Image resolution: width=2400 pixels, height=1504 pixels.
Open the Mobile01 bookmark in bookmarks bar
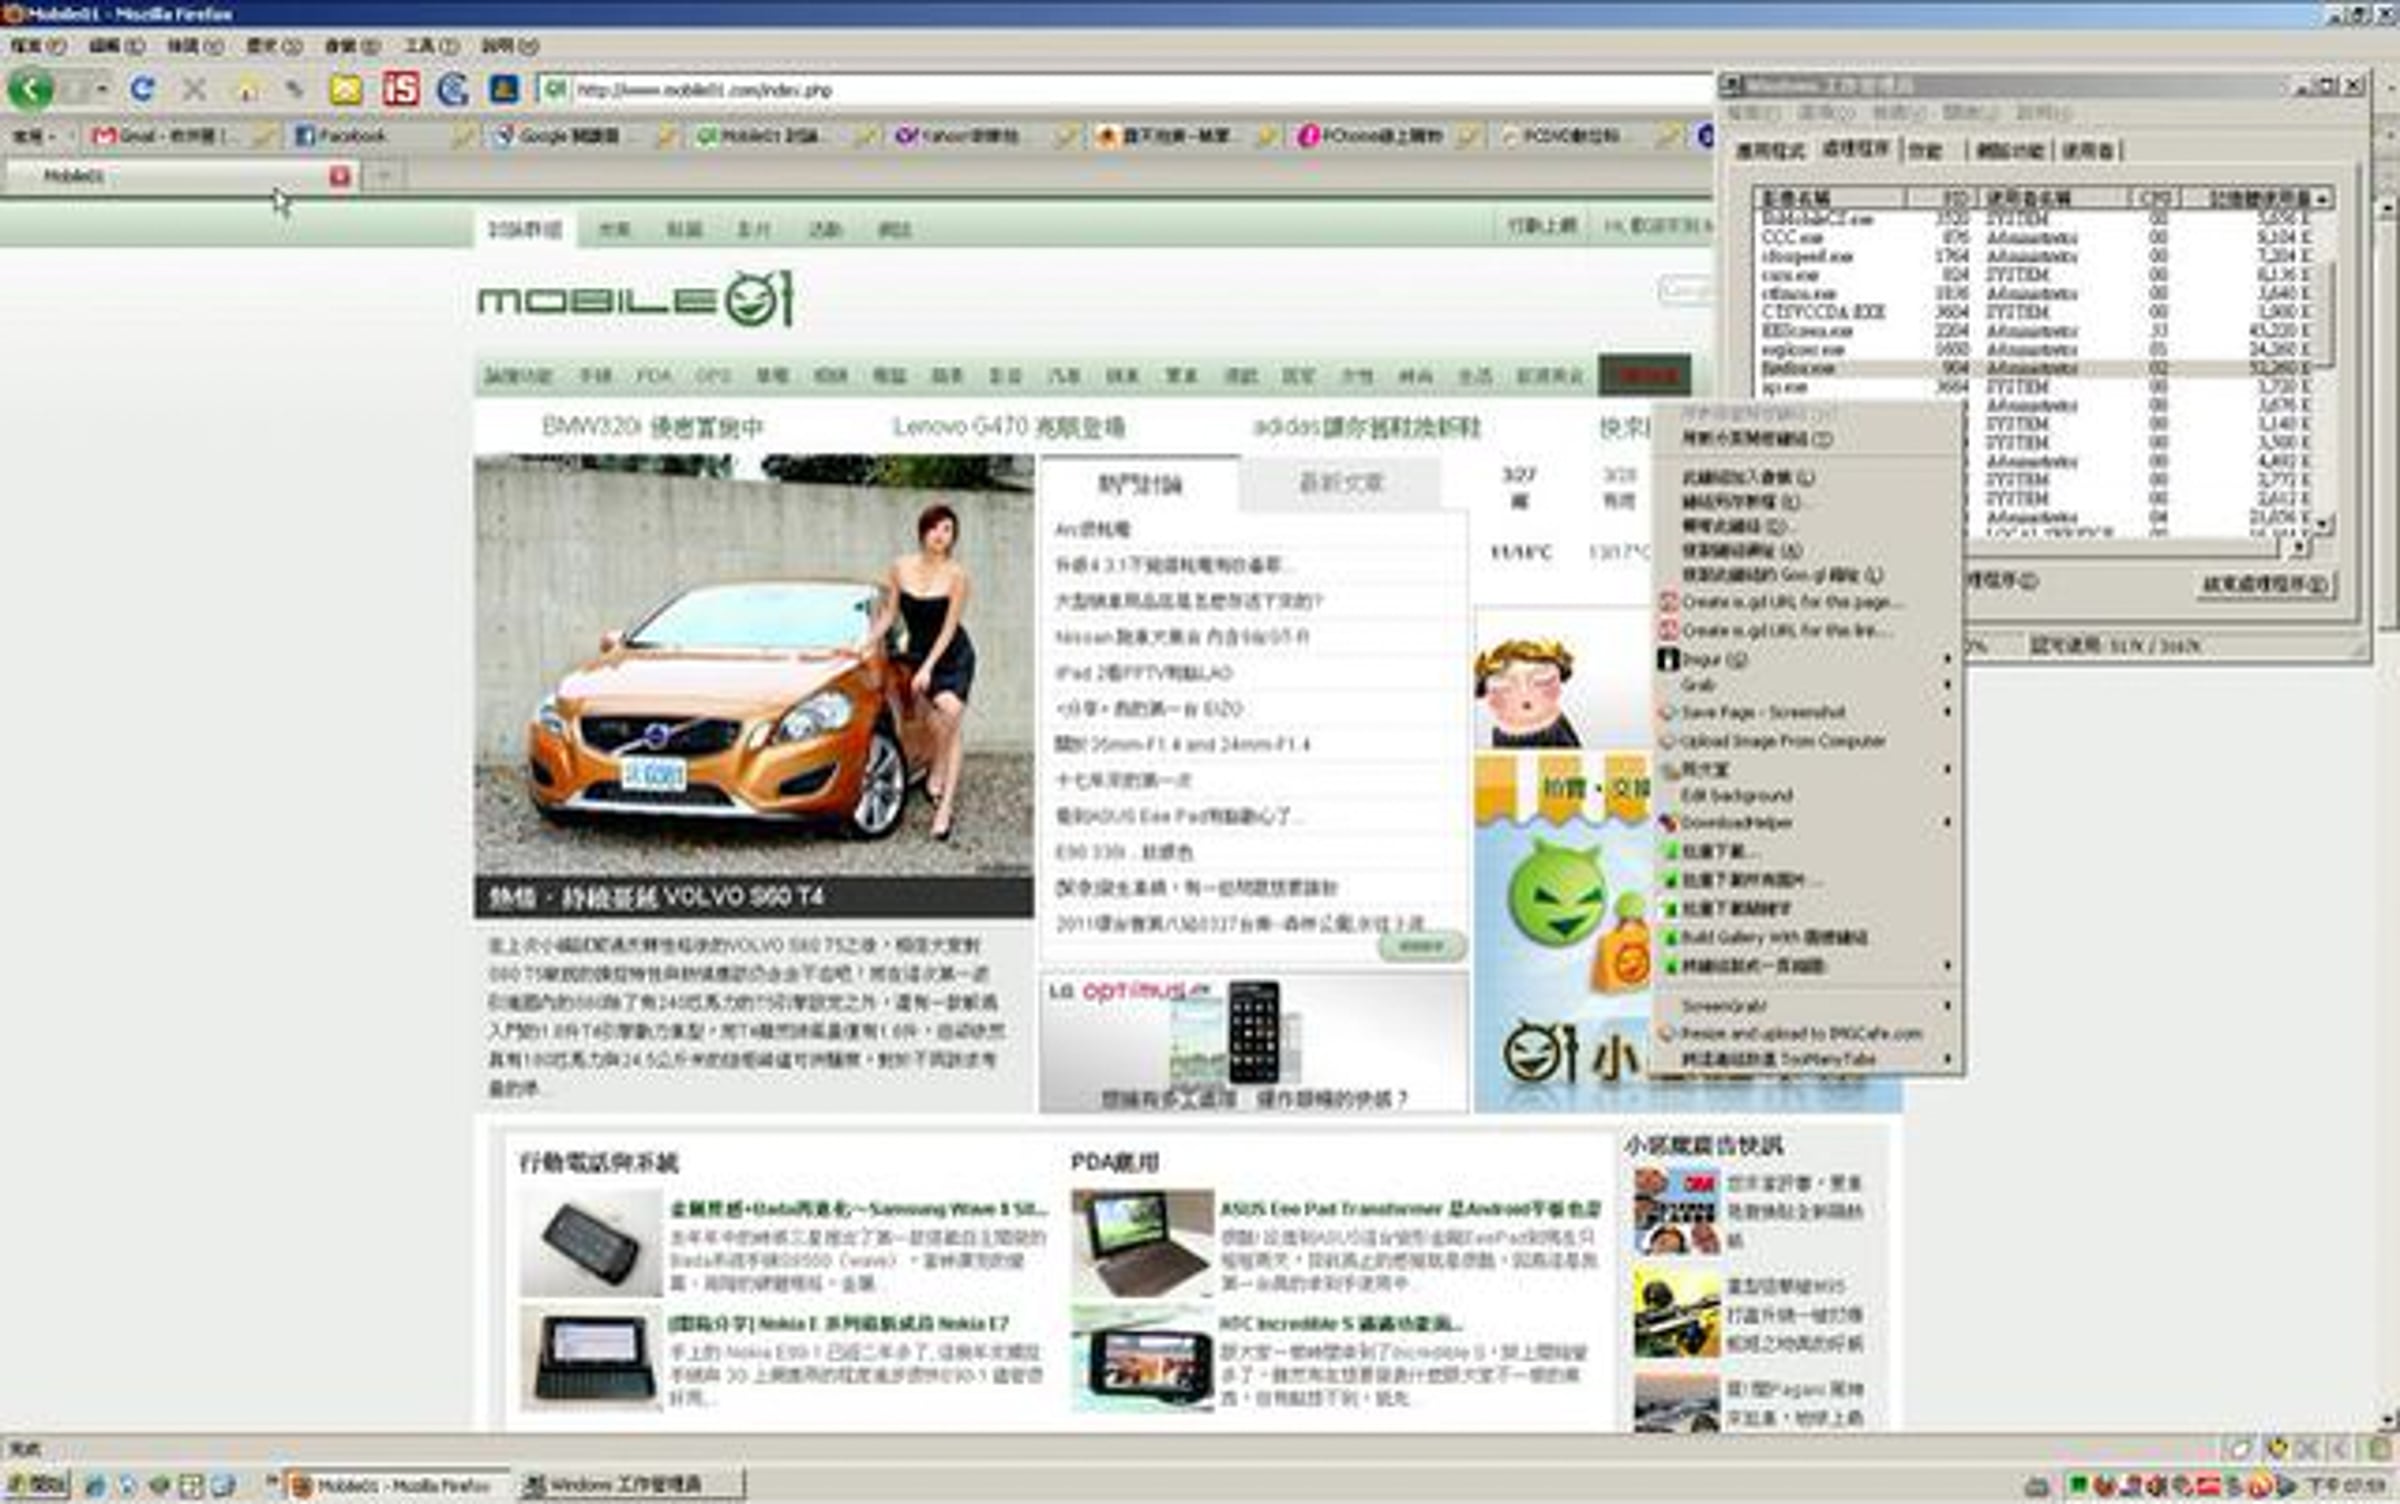point(758,136)
